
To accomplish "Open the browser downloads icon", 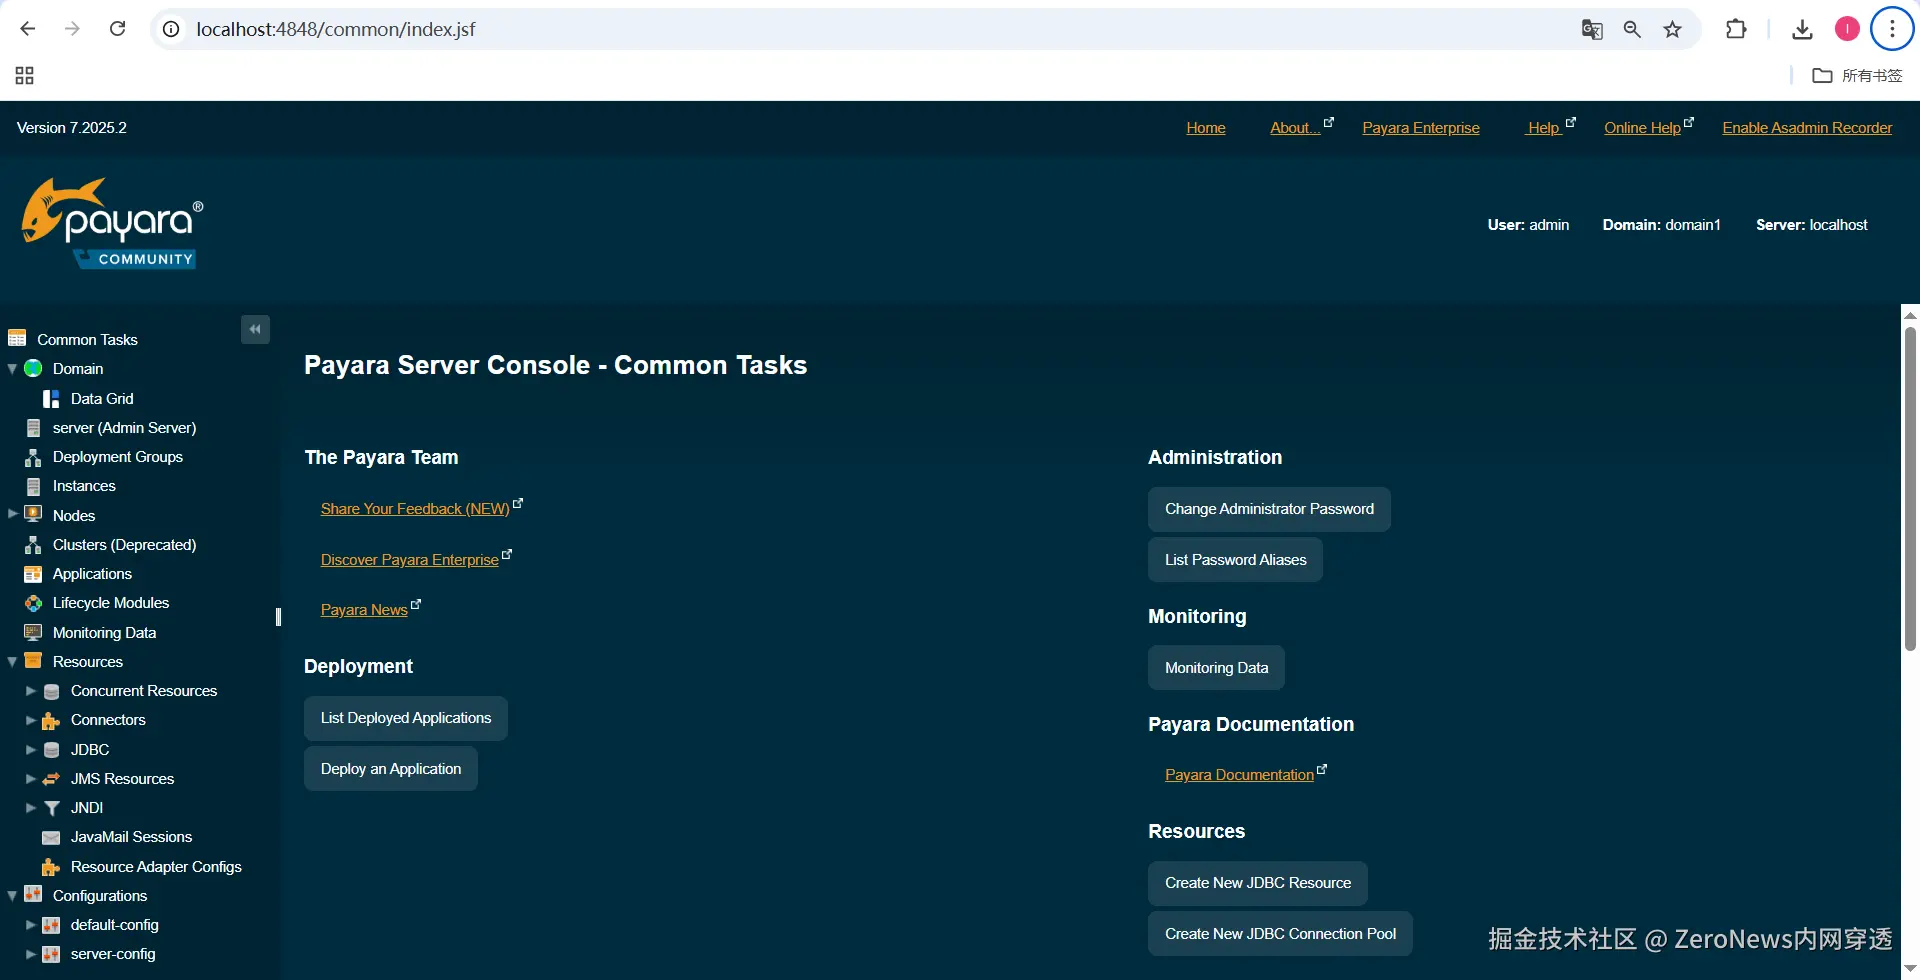I will 1802,29.
